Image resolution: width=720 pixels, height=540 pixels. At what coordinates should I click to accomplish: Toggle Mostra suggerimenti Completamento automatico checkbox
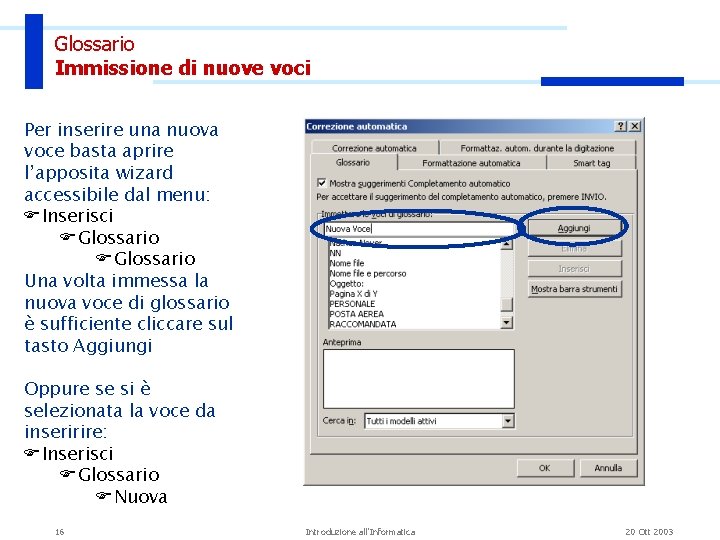point(321,183)
